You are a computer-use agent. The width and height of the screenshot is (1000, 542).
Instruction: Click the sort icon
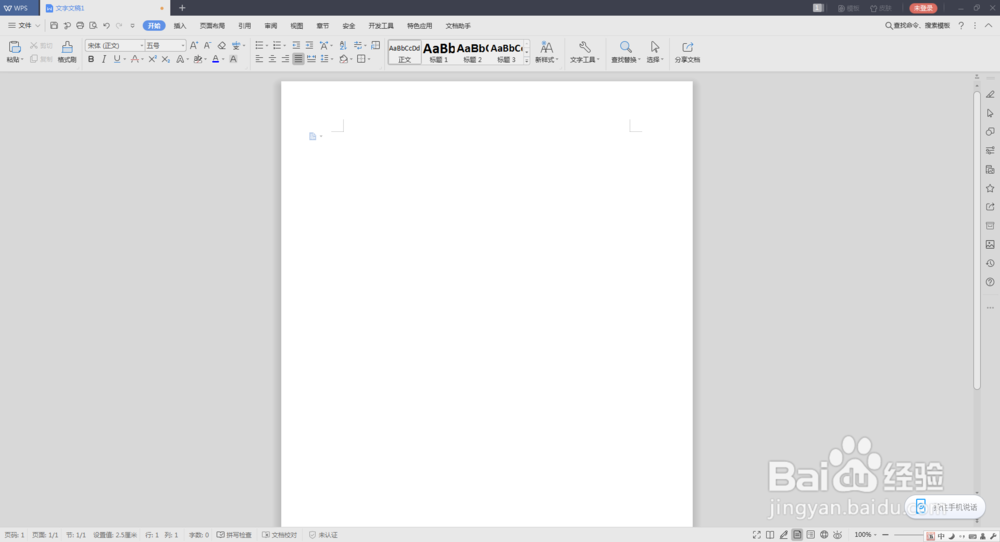click(x=342, y=45)
